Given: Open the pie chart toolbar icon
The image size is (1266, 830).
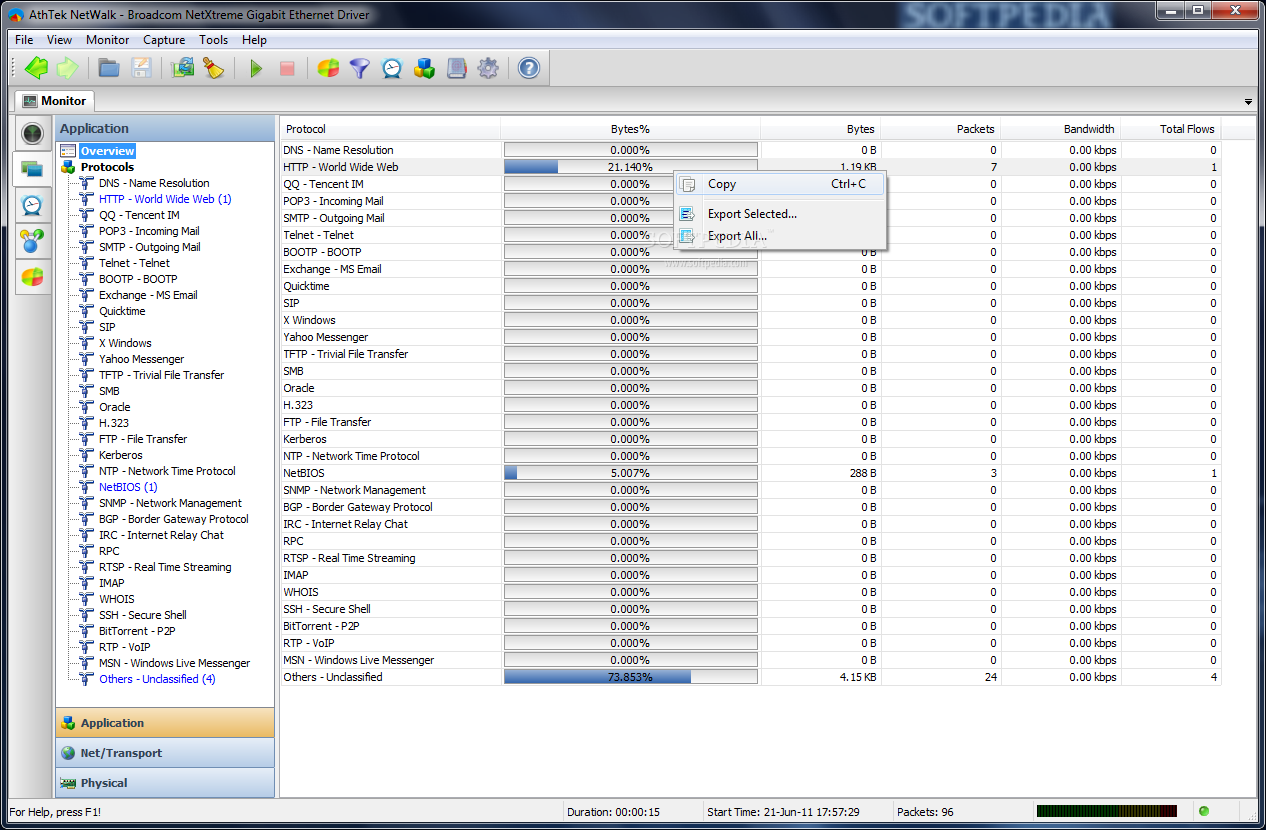Looking at the screenshot, I should coord(328,68).
